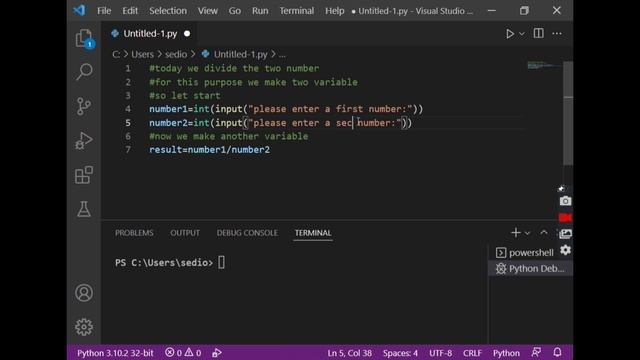Open errors and warnings count in status bar

(x=183, y=353)
